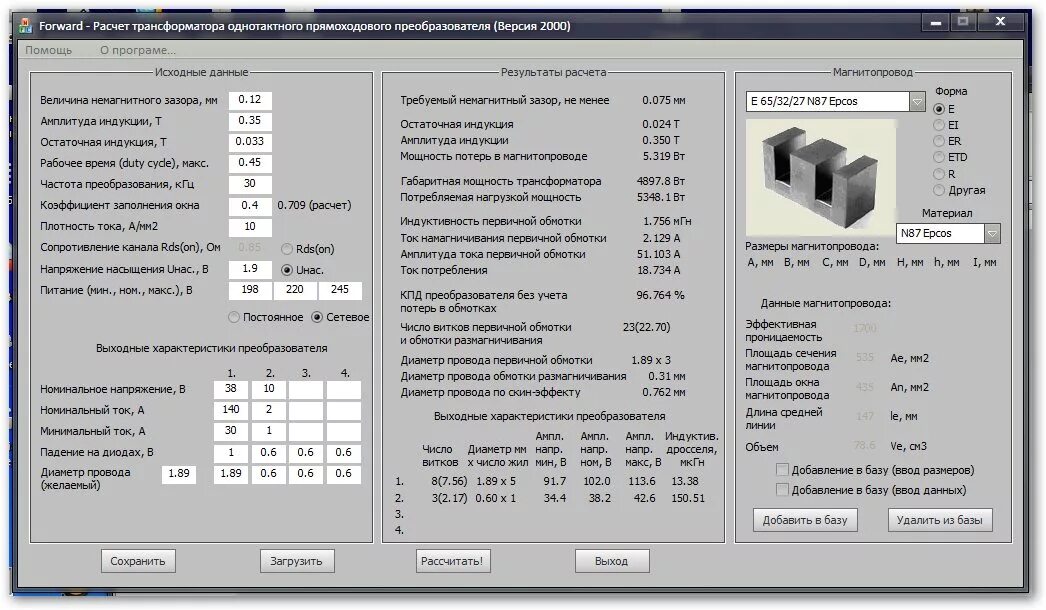The width and height of the screenshot is (1046, 610).
Task: Minimize the Forward window
Action: click(x=936, y=22)
